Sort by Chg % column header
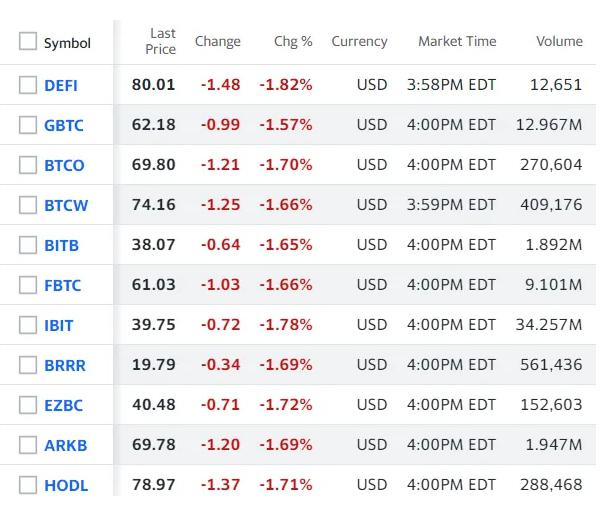Image resolution: width=611 pixels, height=514 pixels. [x=293, y=41]
